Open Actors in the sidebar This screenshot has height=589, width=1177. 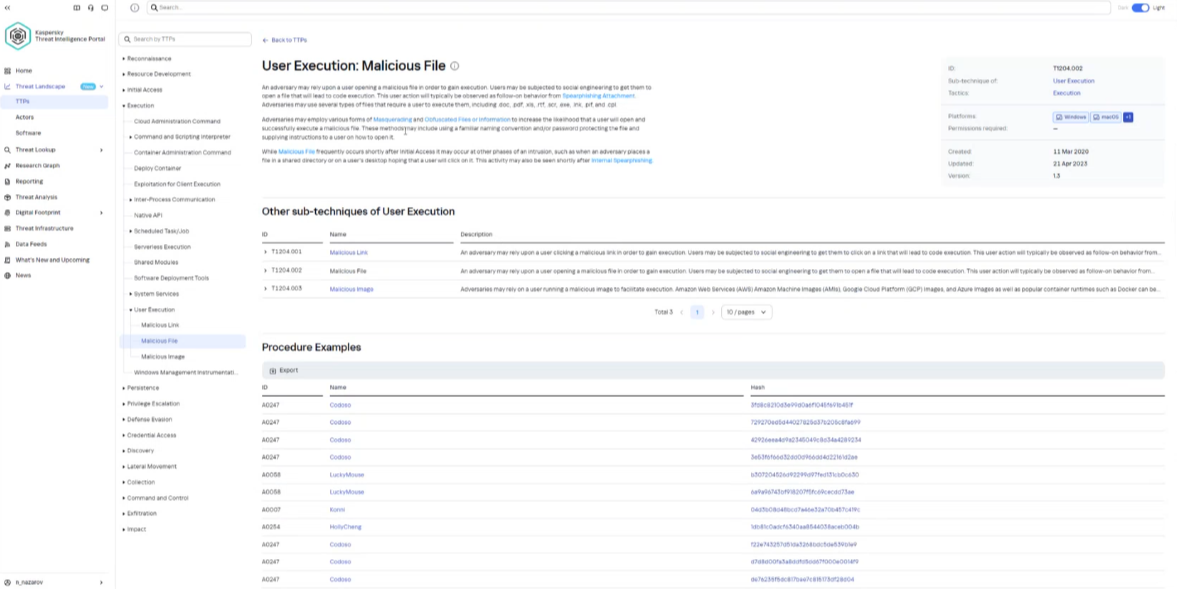(25, 117)
